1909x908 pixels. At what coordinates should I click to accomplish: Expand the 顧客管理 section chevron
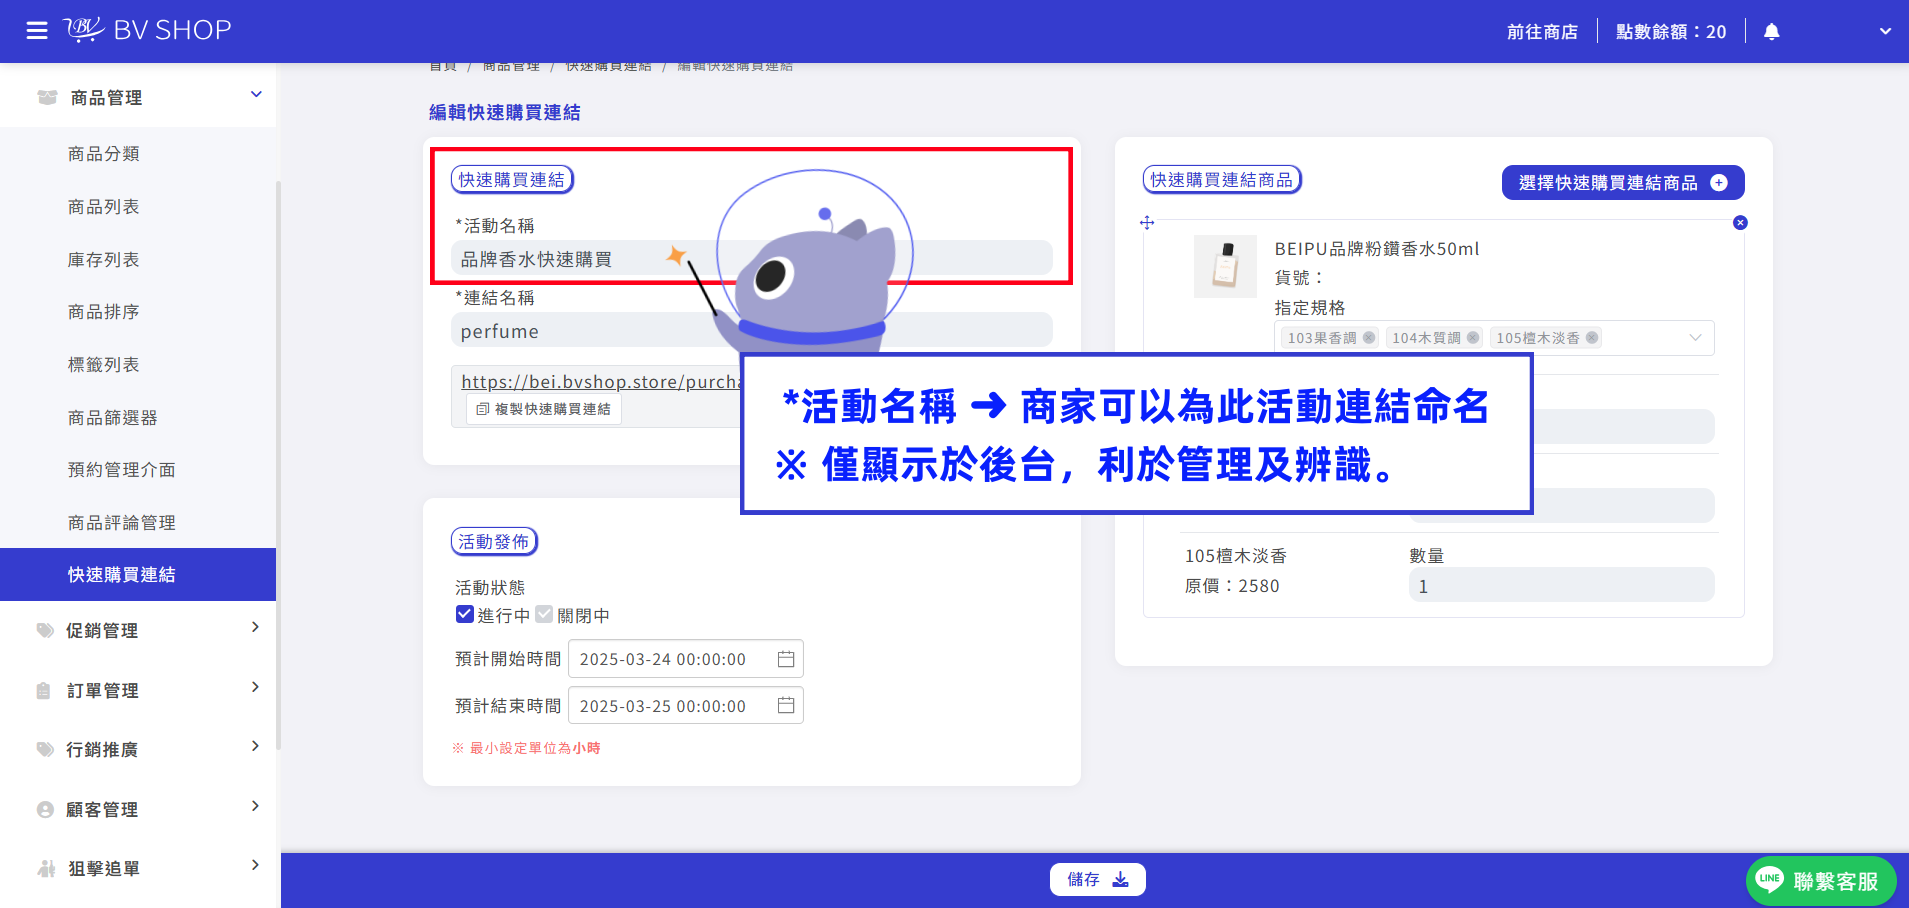(x=255, y=806)
